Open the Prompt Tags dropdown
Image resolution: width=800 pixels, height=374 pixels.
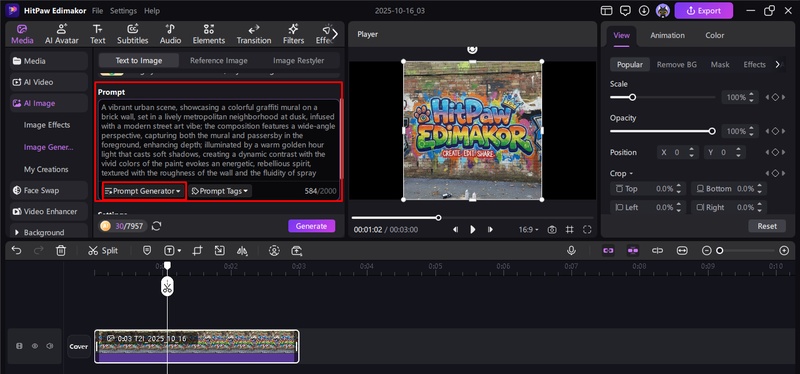pyautogui.click(x=220, y=191)
